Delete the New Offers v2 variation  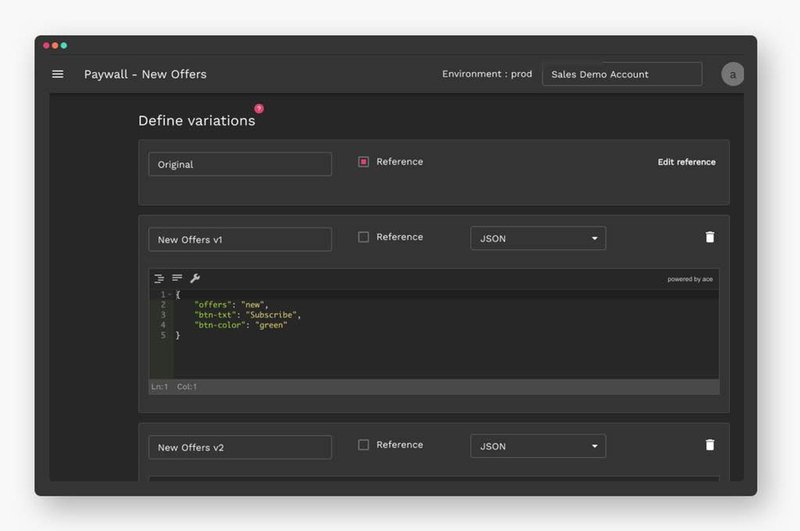click(710, 445)
